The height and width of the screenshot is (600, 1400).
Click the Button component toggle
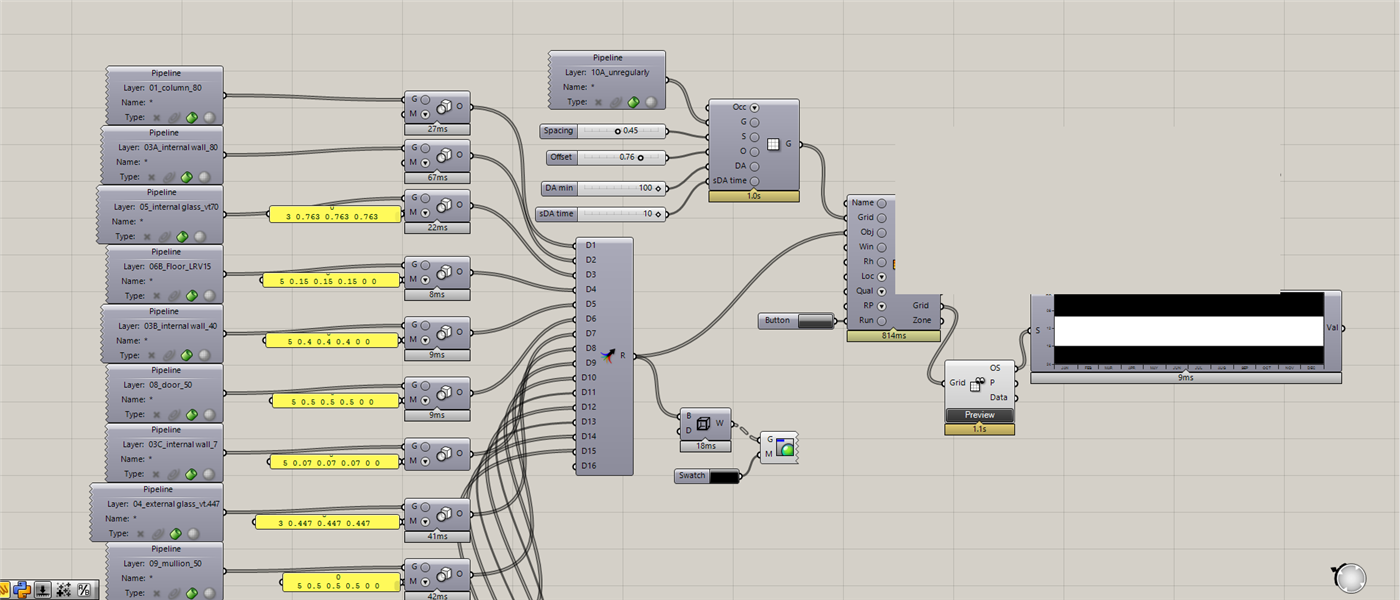[814, 321]
